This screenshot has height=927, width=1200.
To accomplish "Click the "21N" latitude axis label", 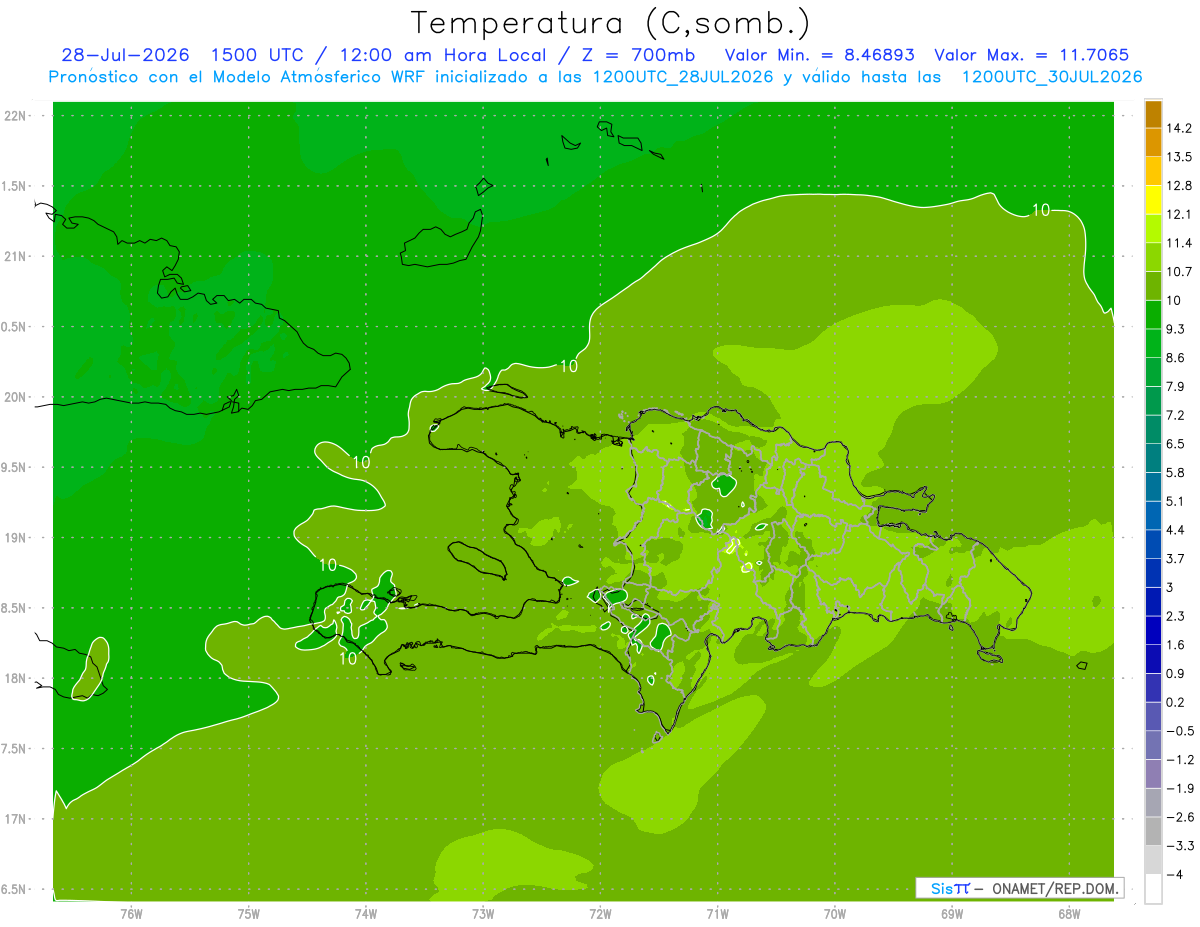I will 14,256.
